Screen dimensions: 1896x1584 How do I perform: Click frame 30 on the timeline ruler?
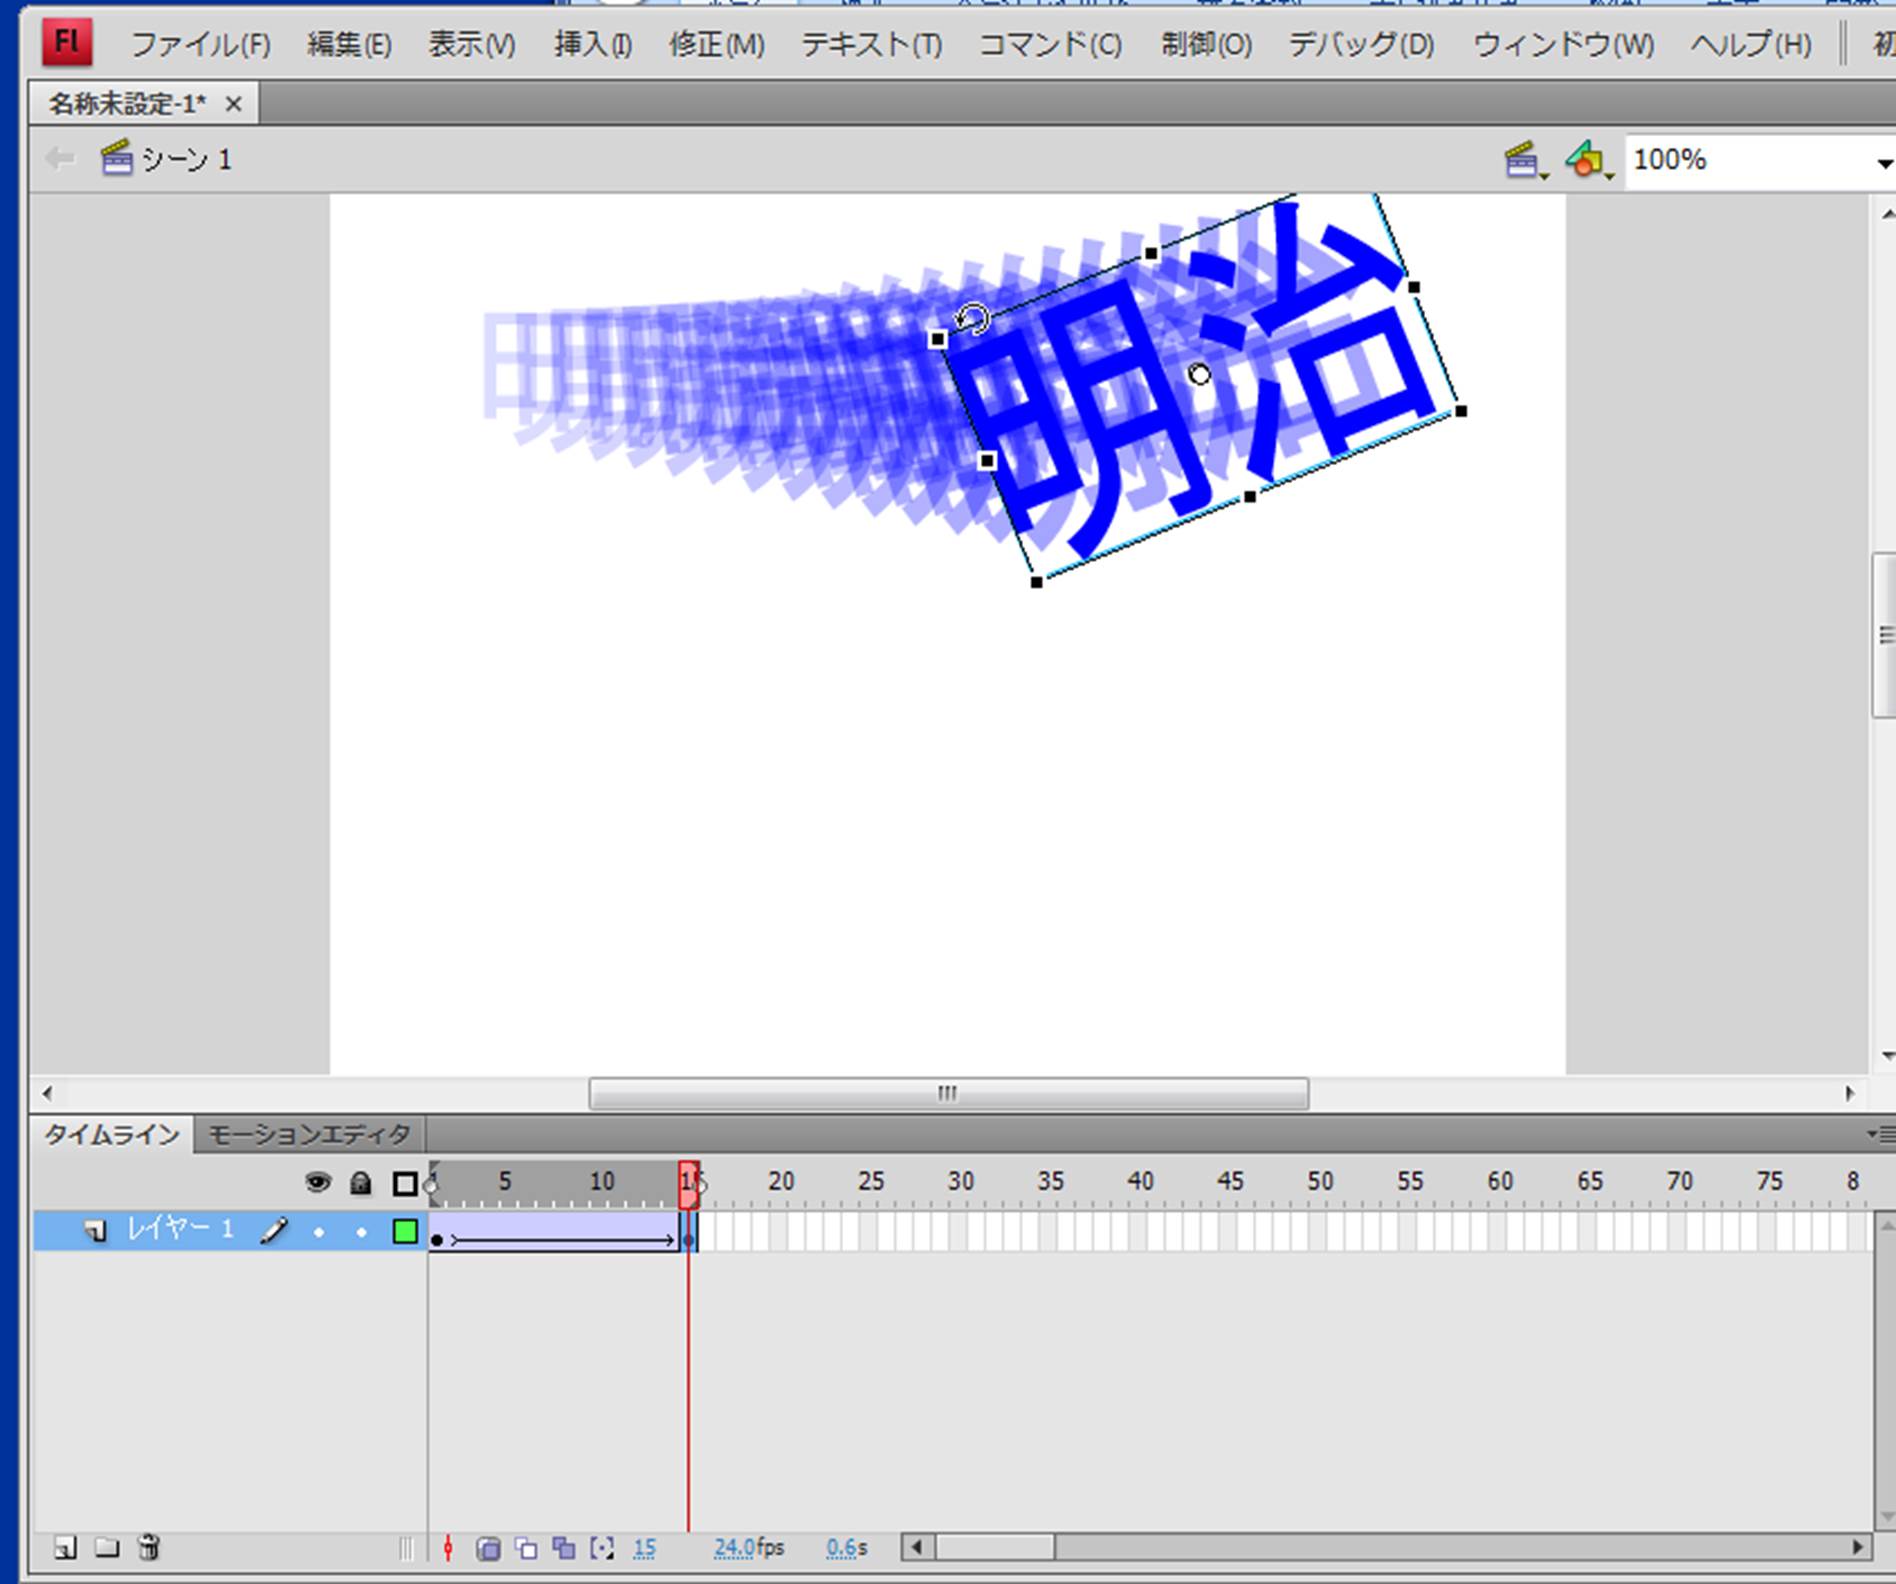tap(960, 1182)
